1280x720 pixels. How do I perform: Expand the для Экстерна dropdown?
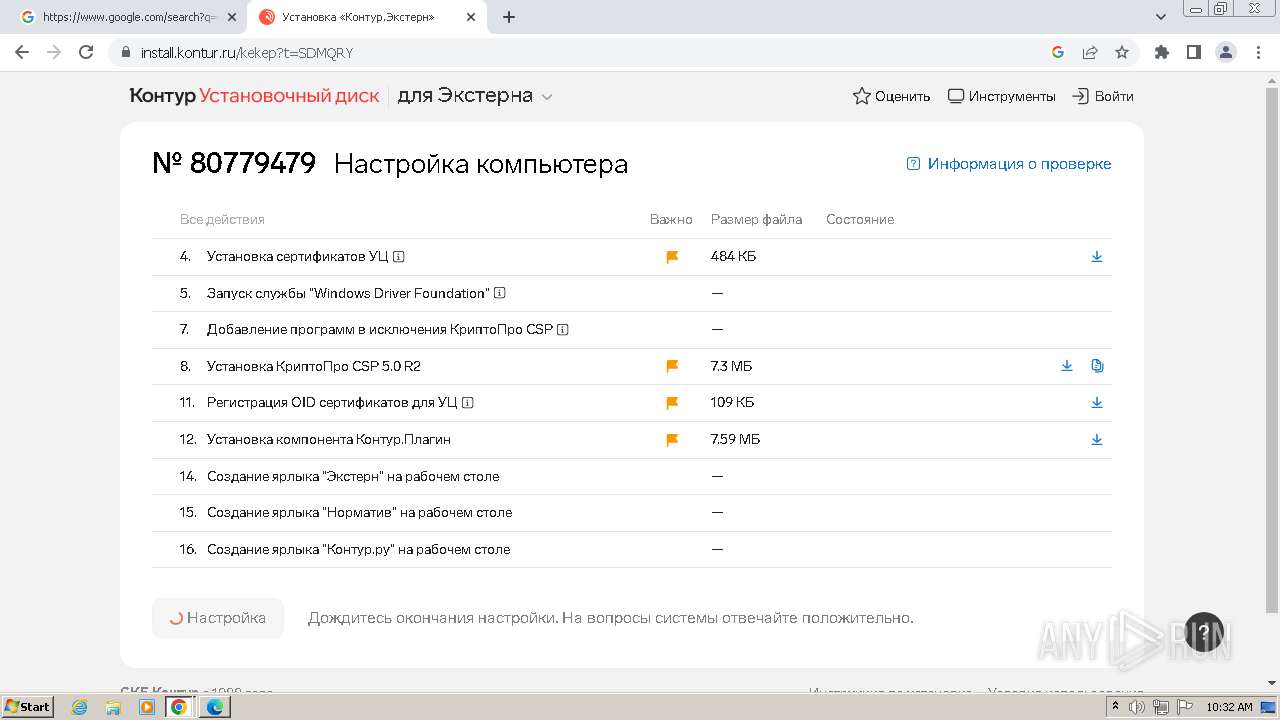(475, 96)
